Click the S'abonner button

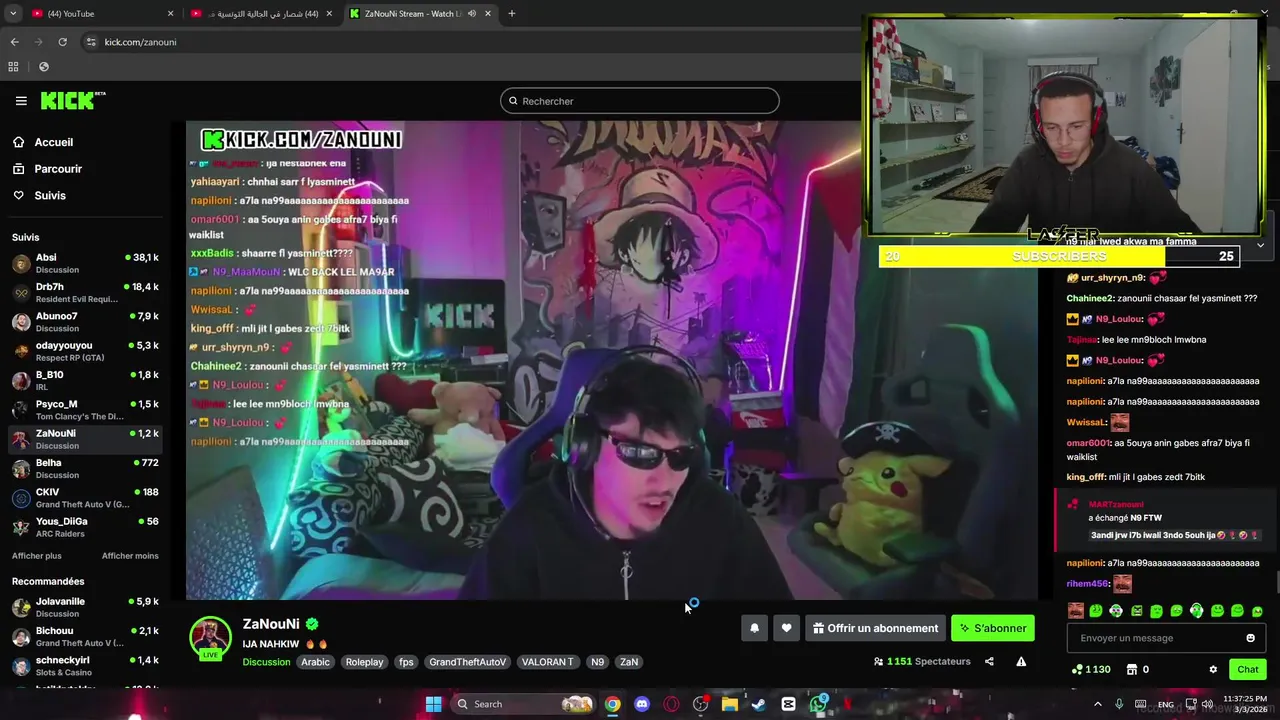[x=993, y=628]
